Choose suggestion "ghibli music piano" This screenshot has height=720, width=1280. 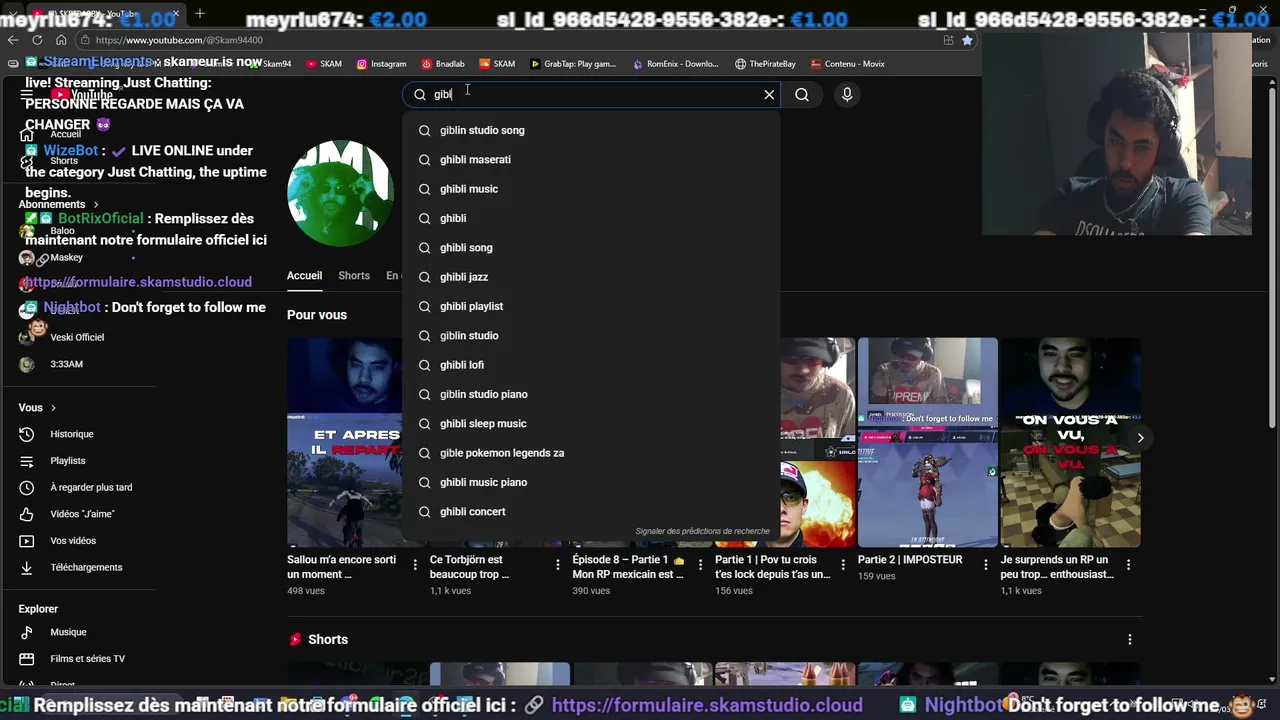(591, 482)
